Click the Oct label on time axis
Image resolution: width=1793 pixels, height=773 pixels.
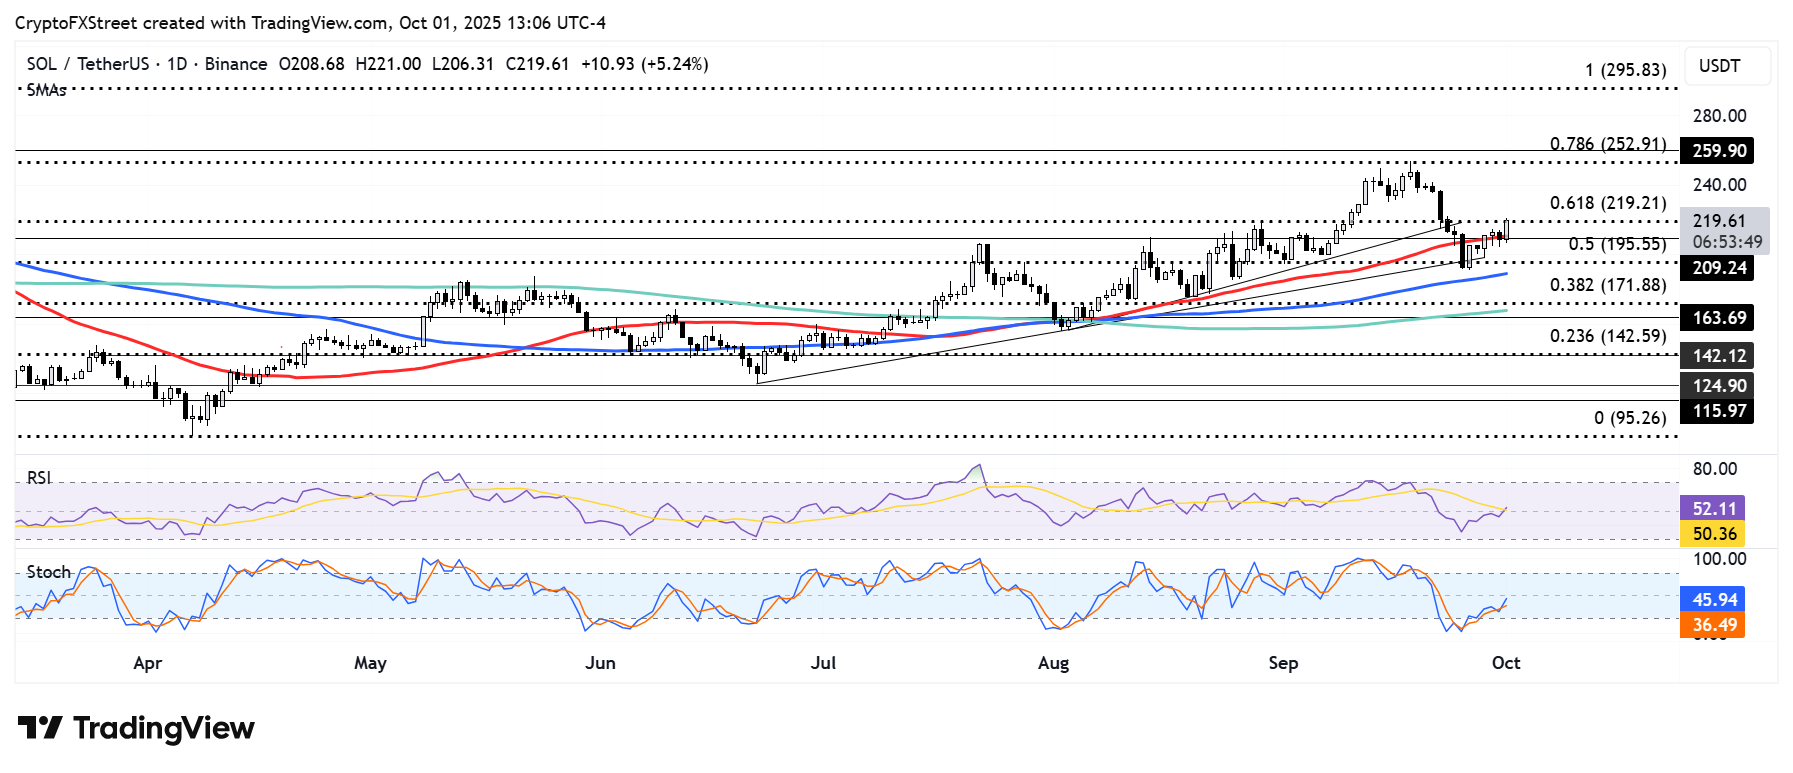(x=1505, y=663)
